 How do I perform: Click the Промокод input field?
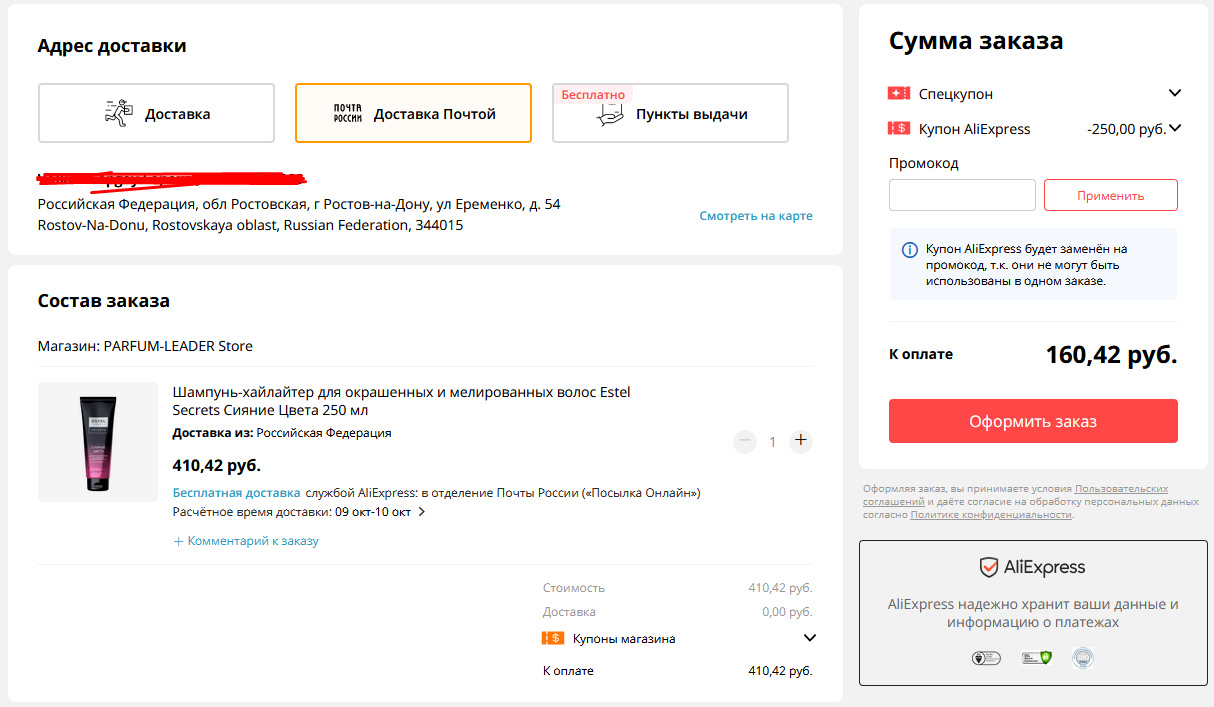[962, 195]
